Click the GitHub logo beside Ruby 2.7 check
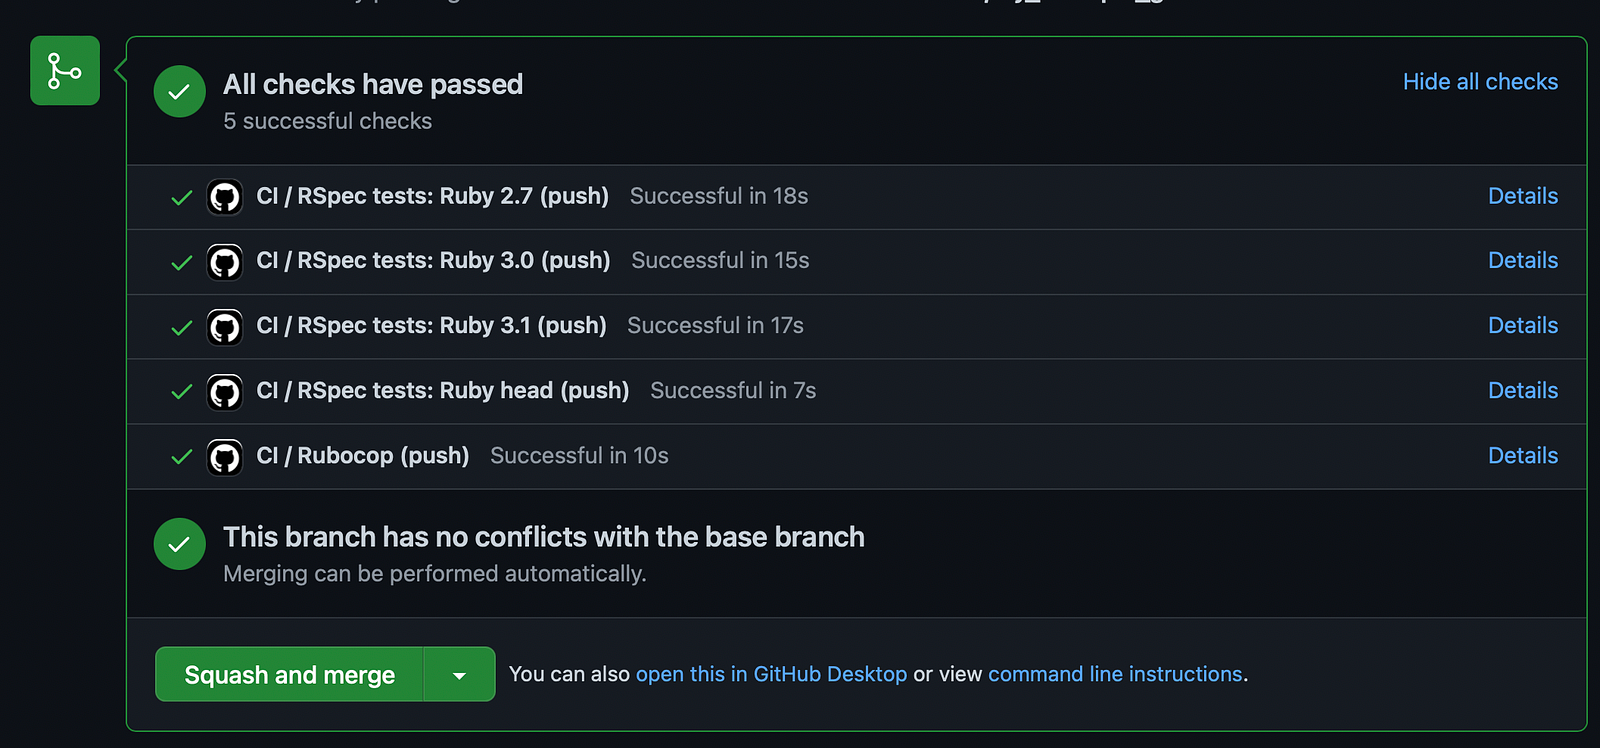The width and height of the screenshot is (1600, 748). point(225,197)
